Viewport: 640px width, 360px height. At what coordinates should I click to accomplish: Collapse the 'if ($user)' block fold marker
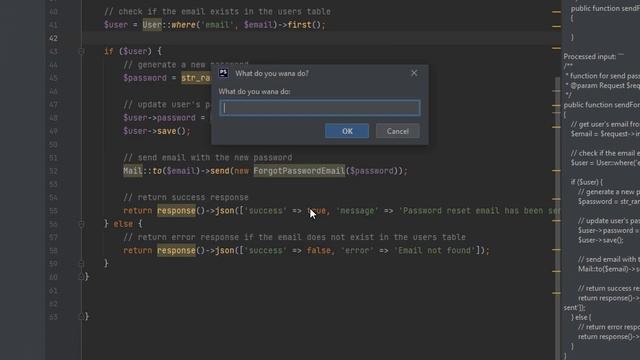point(81,51)
